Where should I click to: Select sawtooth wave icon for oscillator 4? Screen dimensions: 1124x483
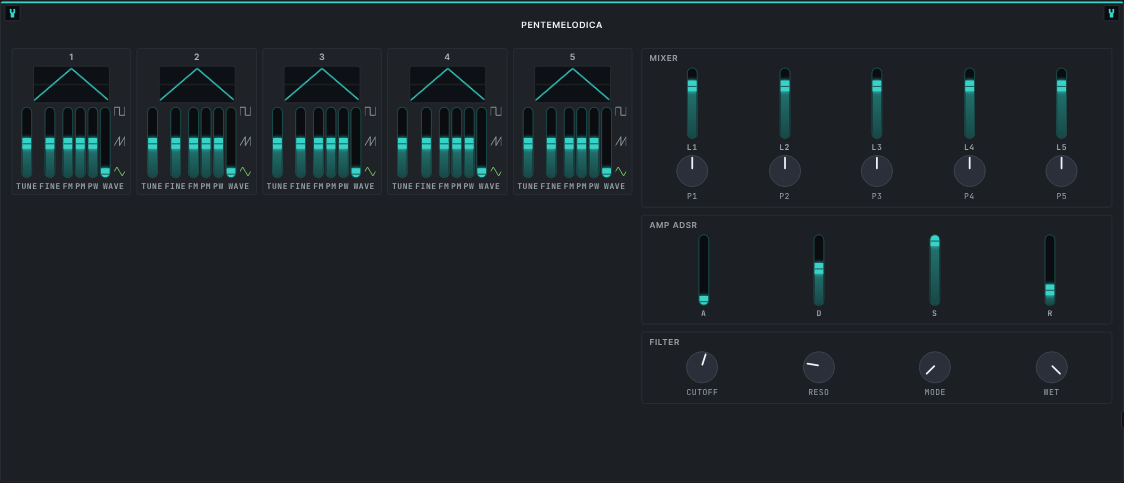tap(495, 141)
